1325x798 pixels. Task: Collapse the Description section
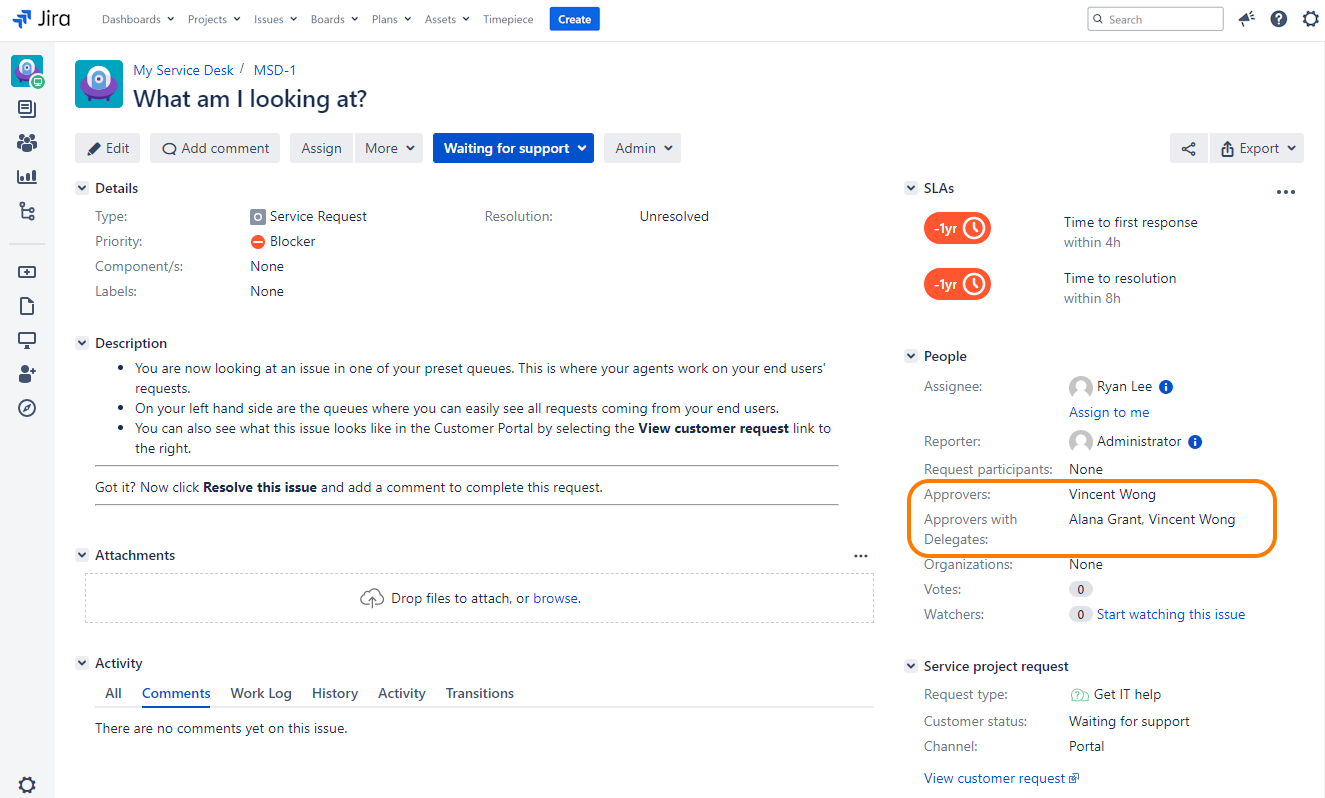pyautogui.click(x=82, y=343)
